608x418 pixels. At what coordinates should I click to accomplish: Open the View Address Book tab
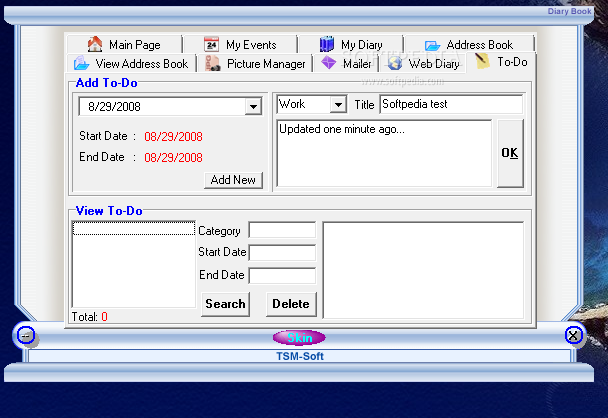point(131,63)
